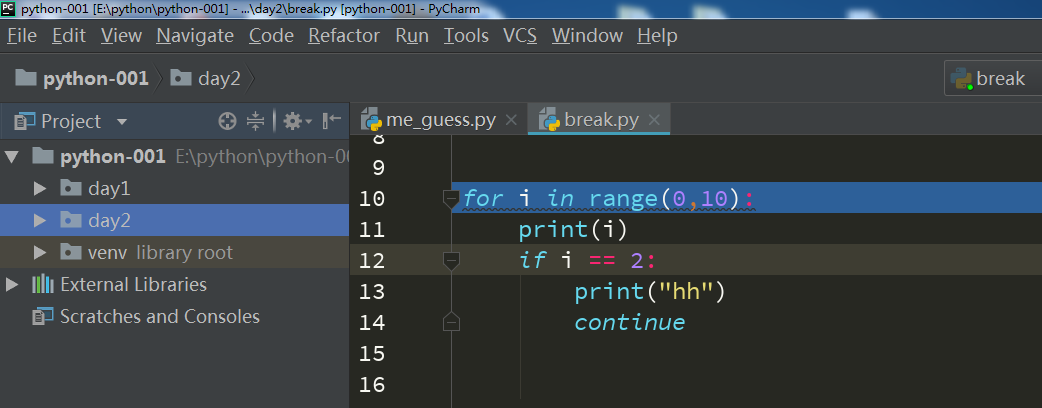The width and height of the screenshot is (1042, 408).
Task: Click the PyCharm logo in title bar
Action: [x=9, y=9]
